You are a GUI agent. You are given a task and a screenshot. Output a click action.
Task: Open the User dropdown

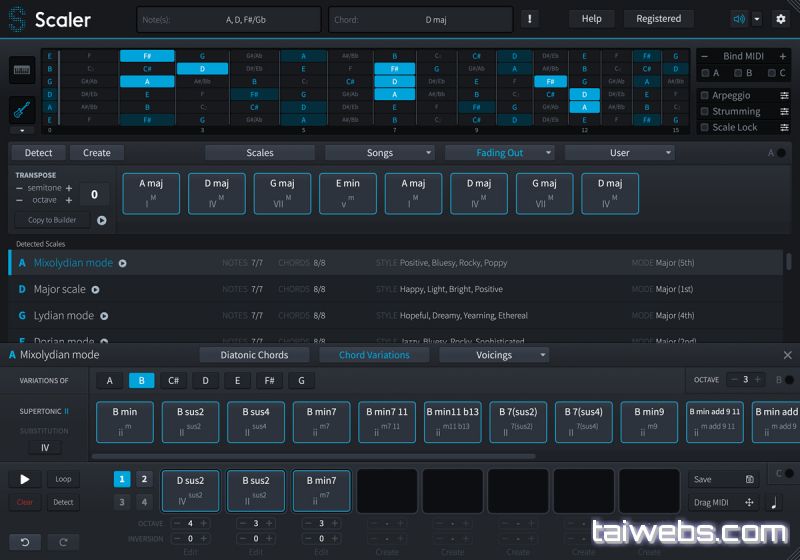(x=620, y=152)
